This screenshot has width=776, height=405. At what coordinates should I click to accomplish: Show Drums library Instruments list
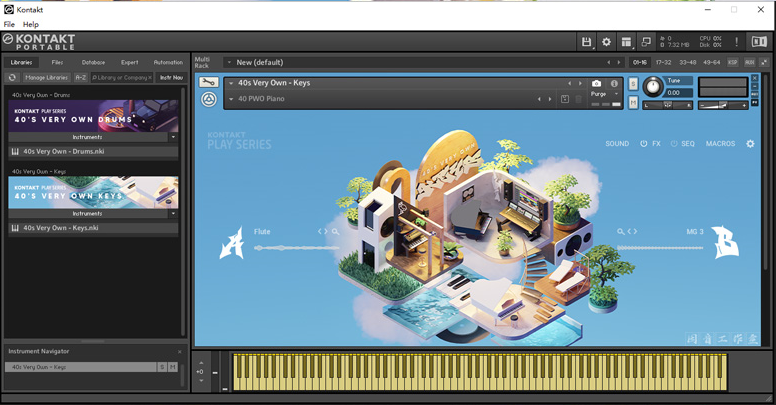tap(88, 137)
